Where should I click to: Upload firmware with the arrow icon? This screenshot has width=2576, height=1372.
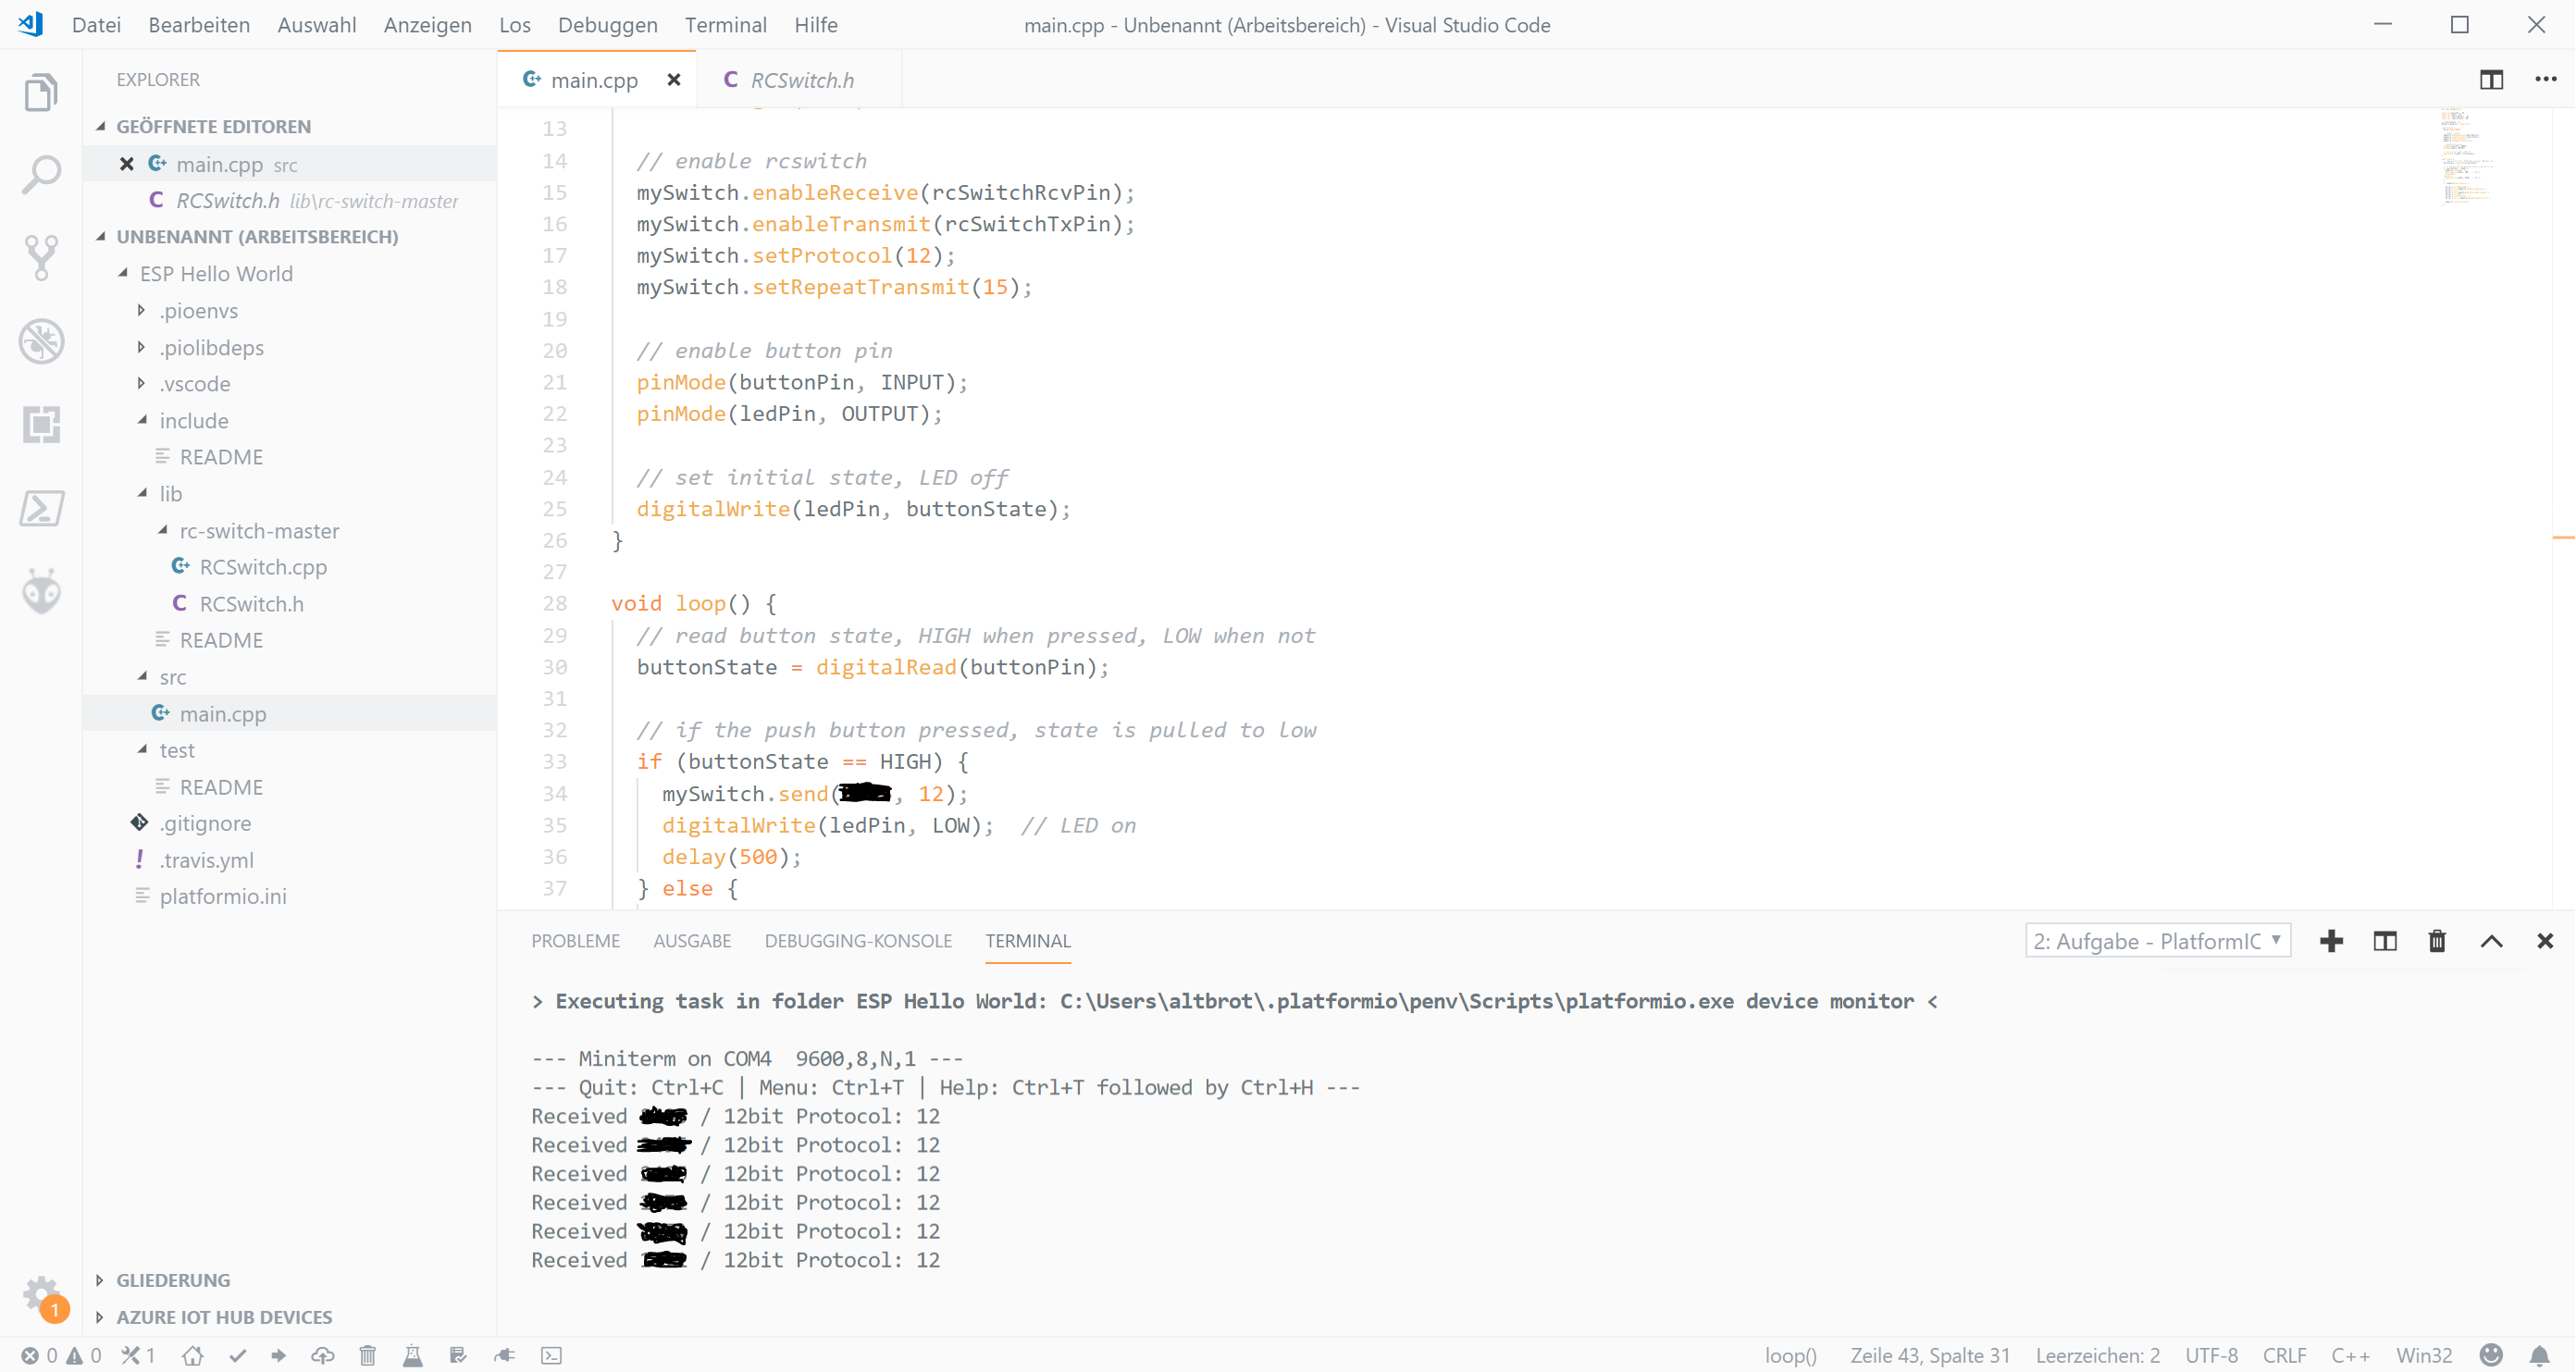tap(281, 1356)
